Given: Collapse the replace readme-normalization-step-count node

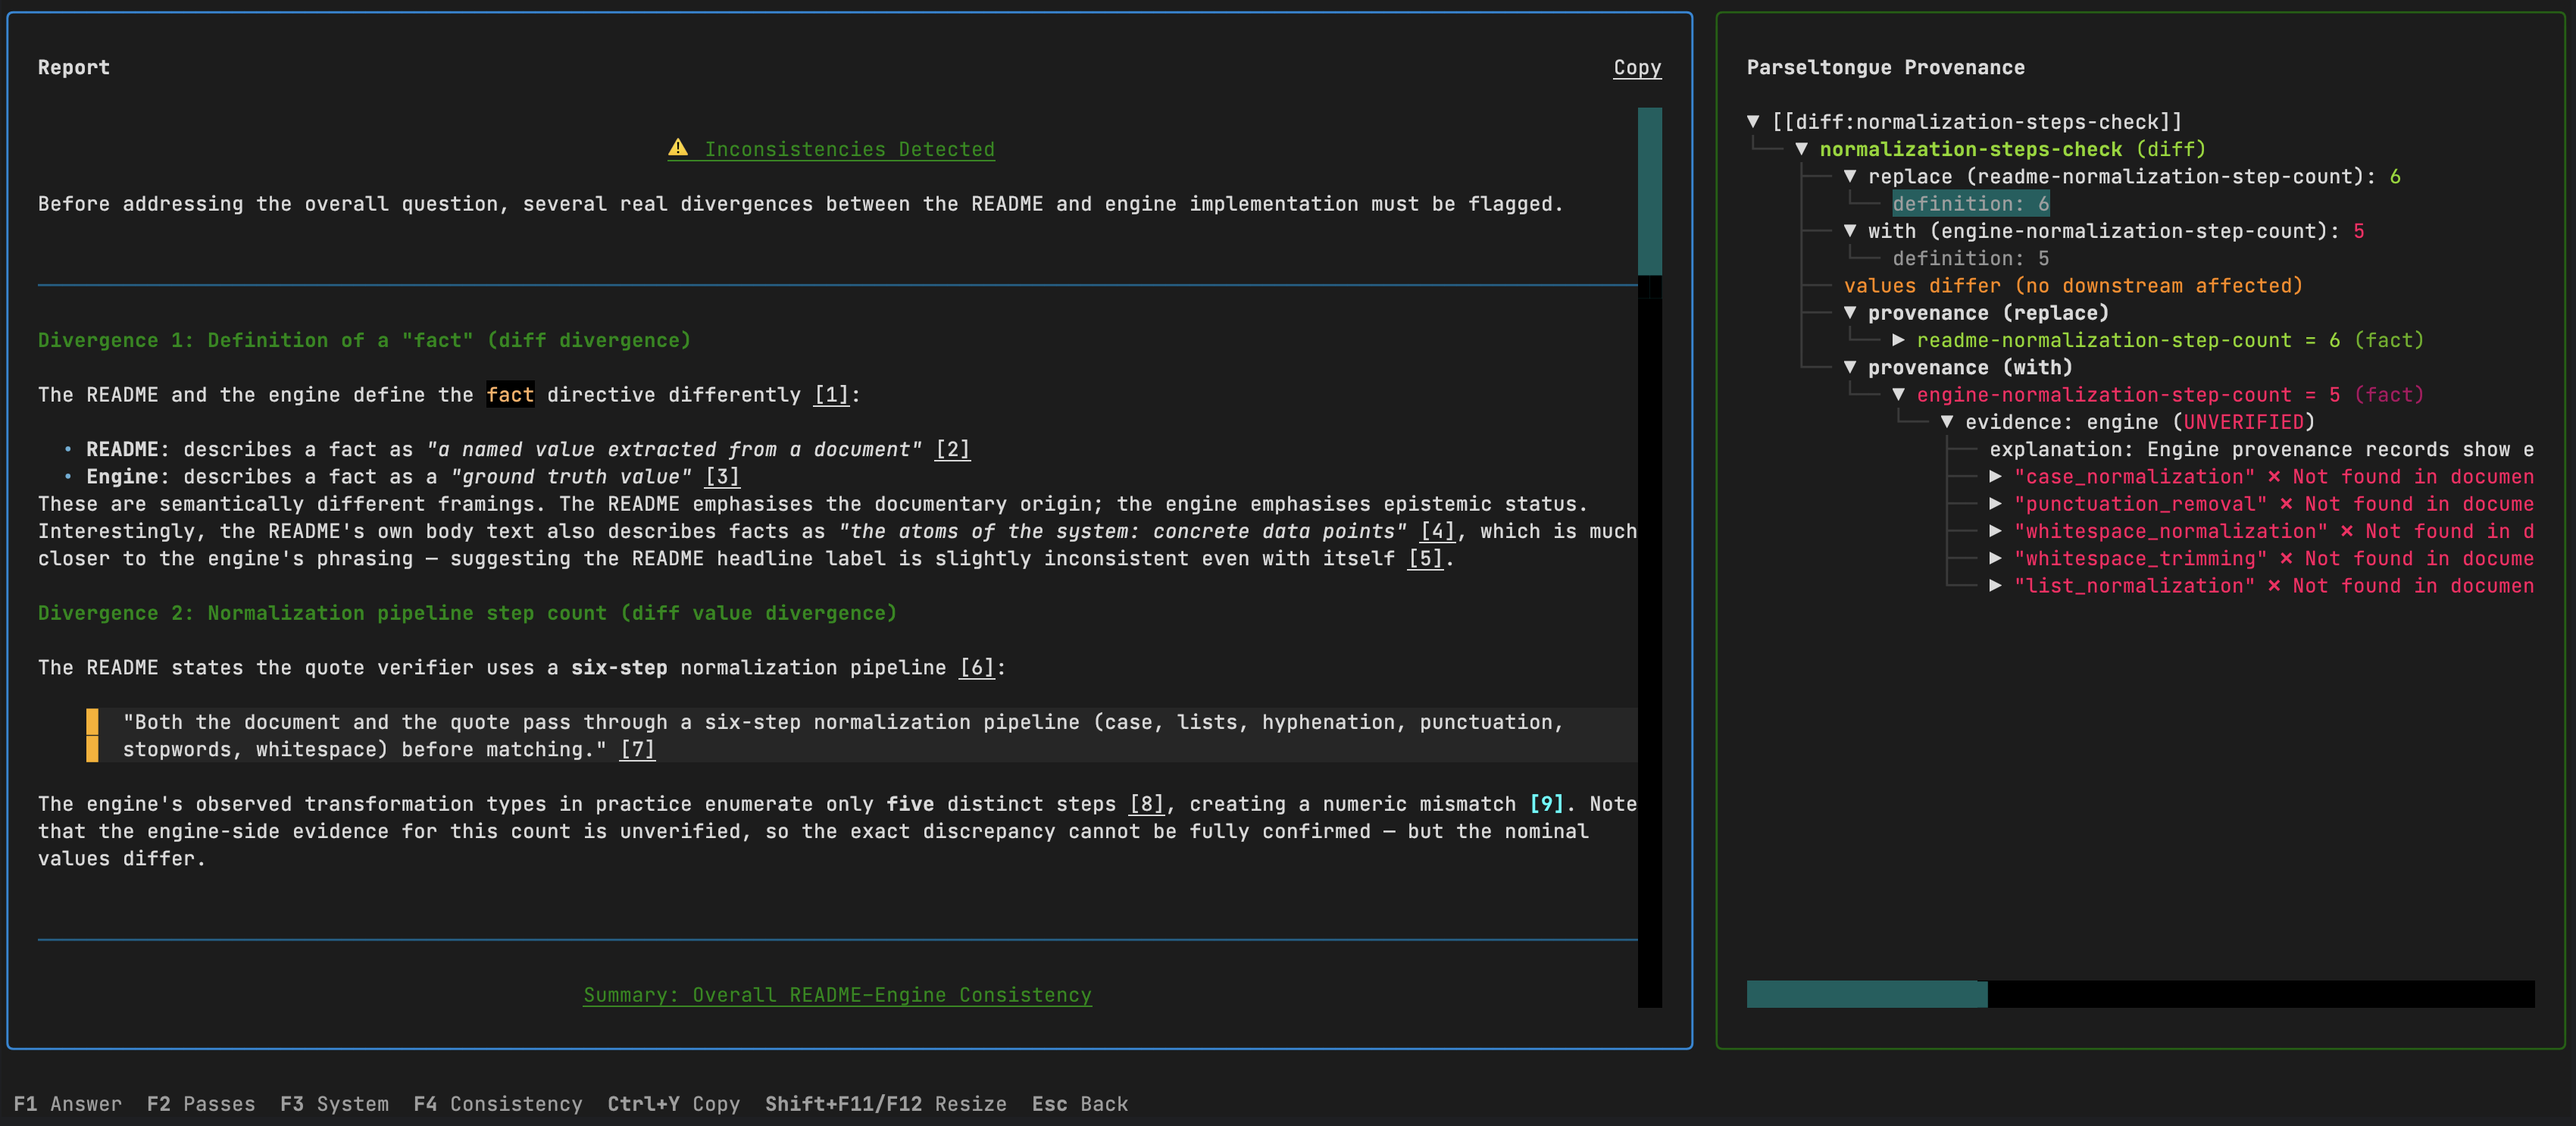Looking at the screenshot, I should (1852, 176).
